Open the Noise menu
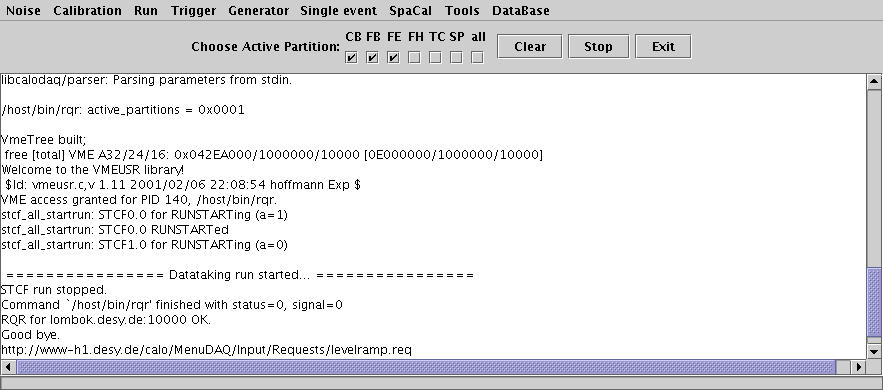Viewport: 883px width, 390px height. coord(23,11)
